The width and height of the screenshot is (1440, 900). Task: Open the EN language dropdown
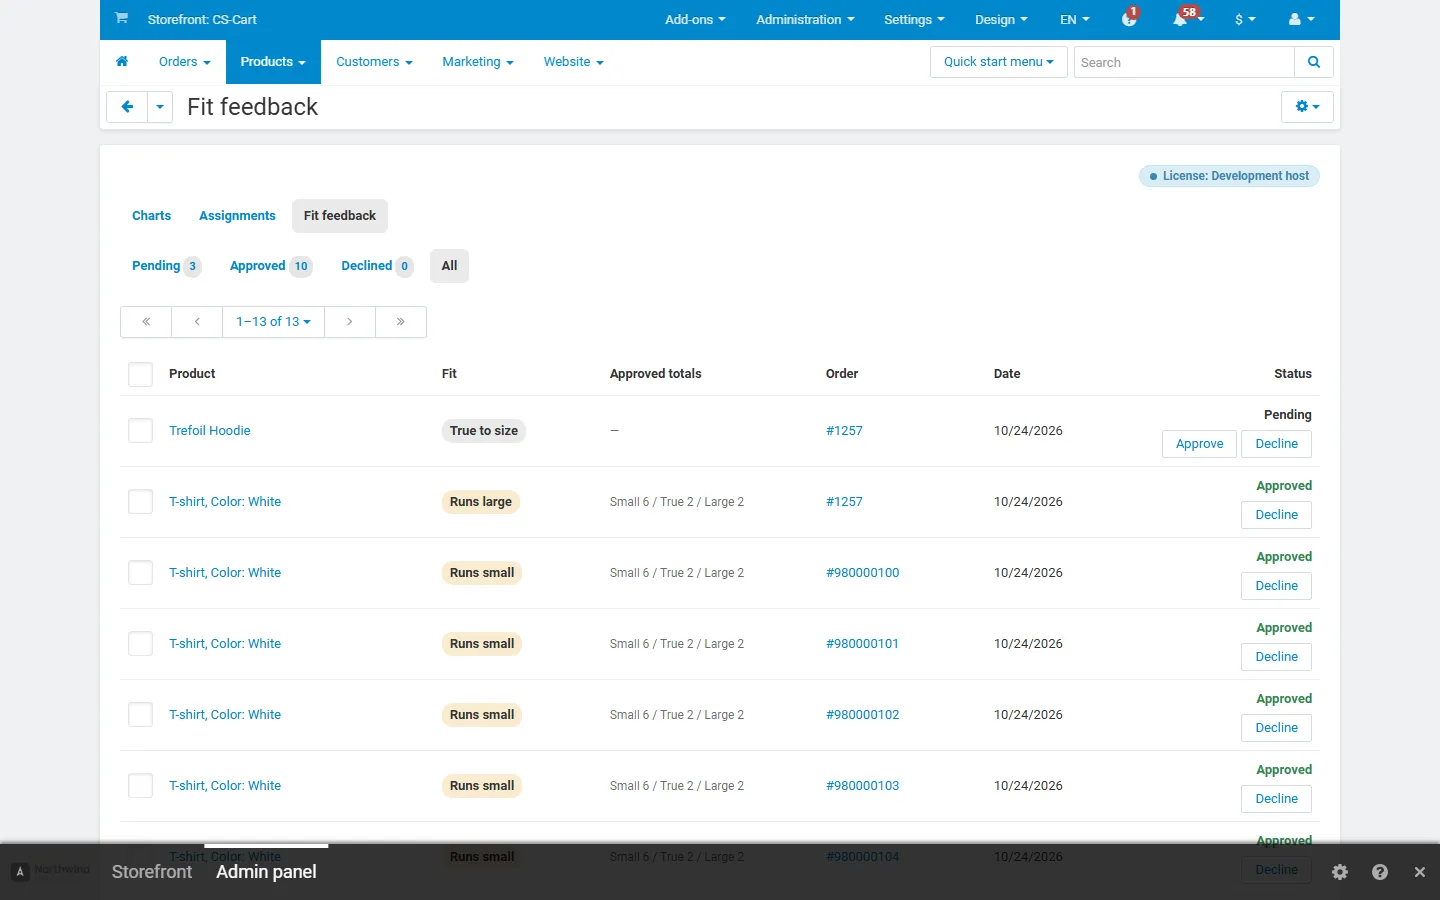point(1075,19)
